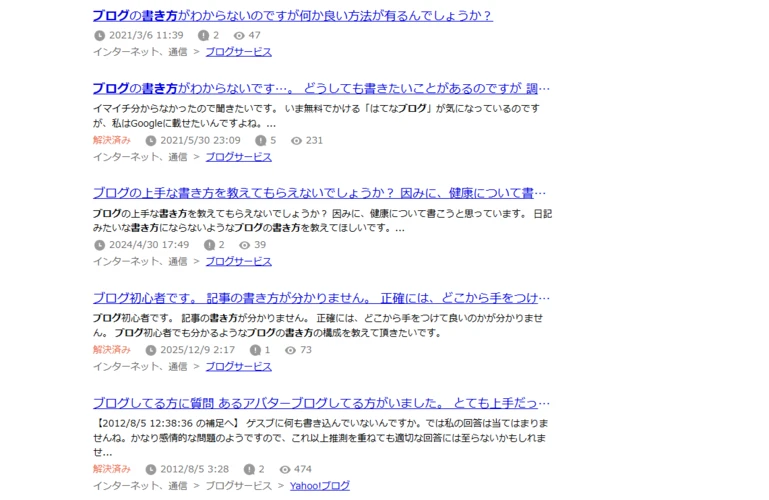This screenshot has width=769, height=500.
Task: Click clock icon beside 2021/5/30 23:09
Action: 151,141
